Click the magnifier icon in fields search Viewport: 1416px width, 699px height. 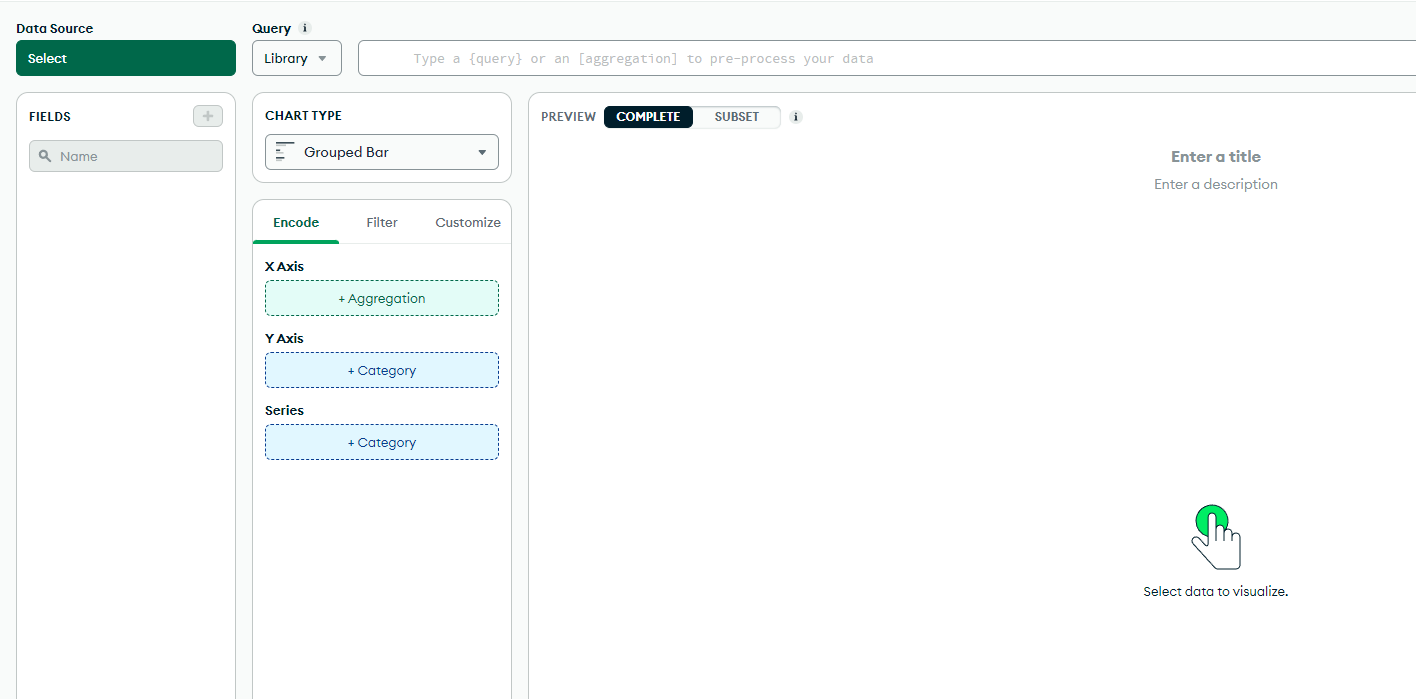pyautogui.click(x=45, y=156)
